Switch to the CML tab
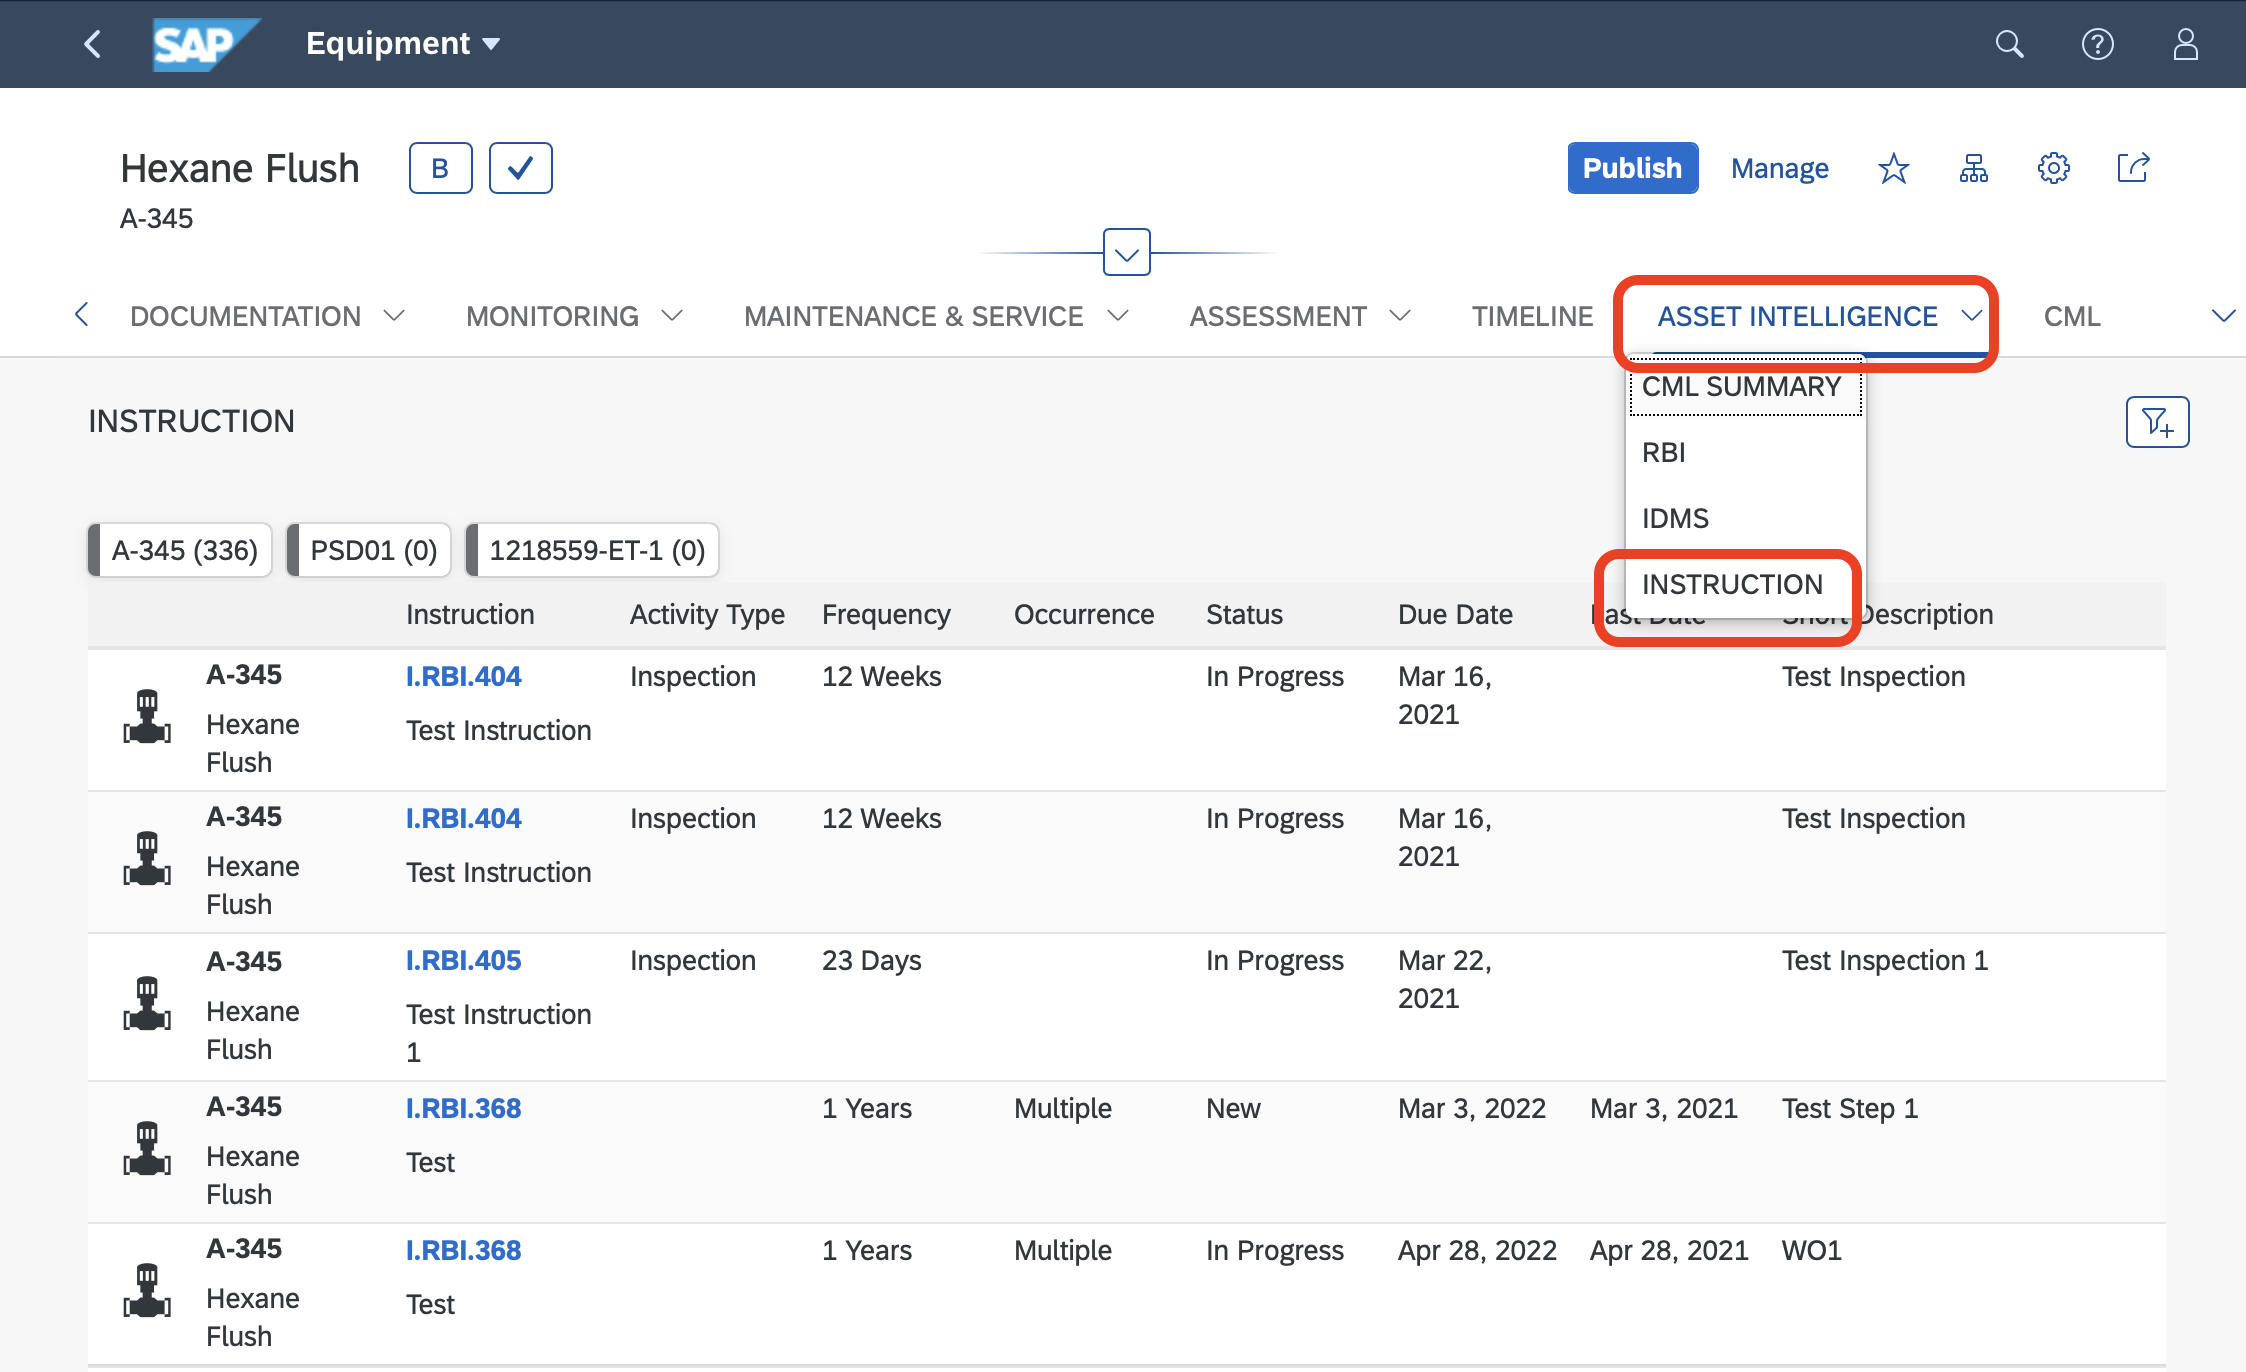The width and height of the screenshot is (2246, 1372). coord(2072,316)
